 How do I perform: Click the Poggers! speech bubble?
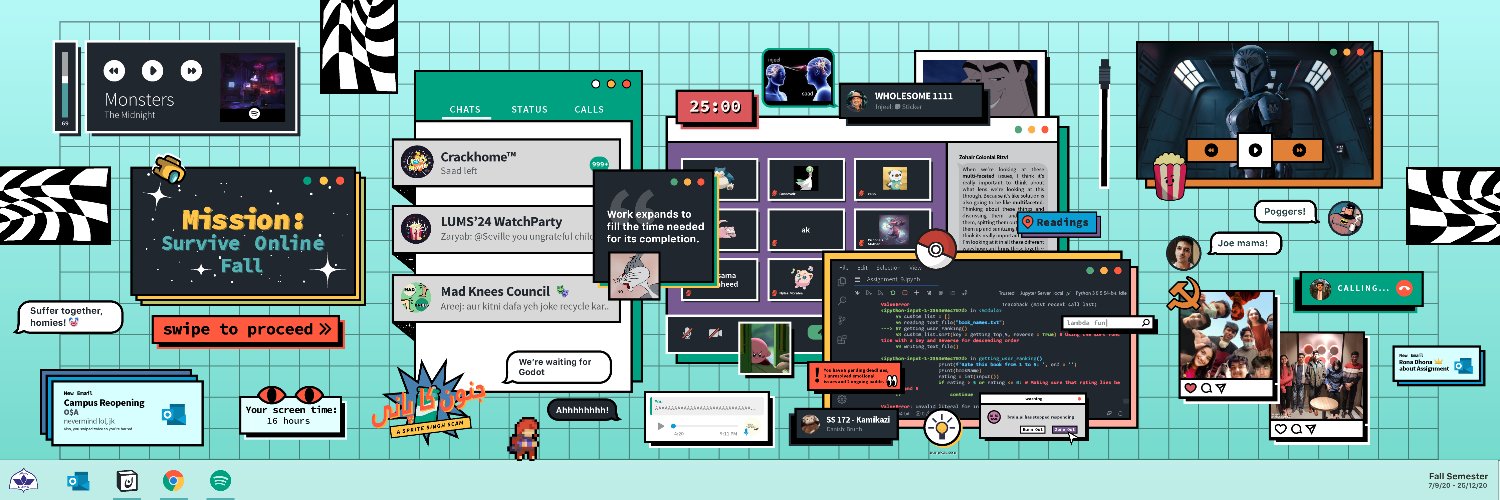tap(1285, 212)
